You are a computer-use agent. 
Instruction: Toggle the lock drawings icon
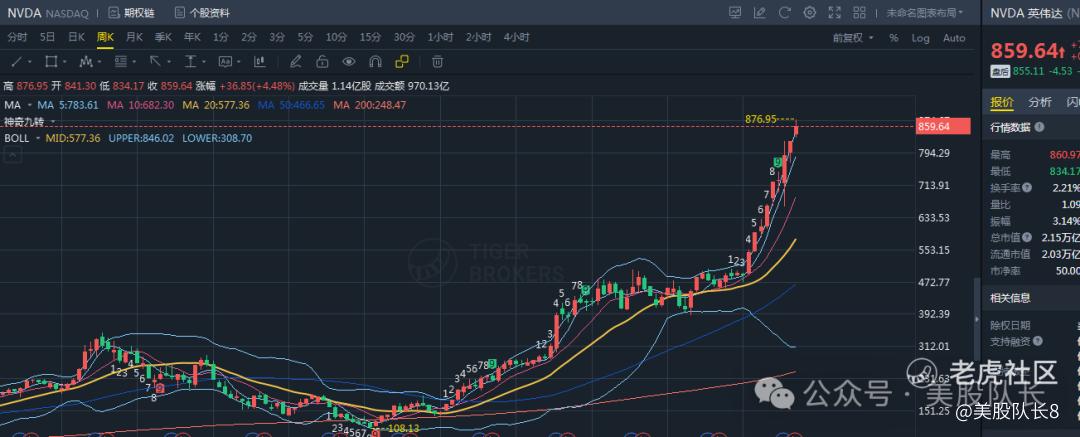pos(322,62)
